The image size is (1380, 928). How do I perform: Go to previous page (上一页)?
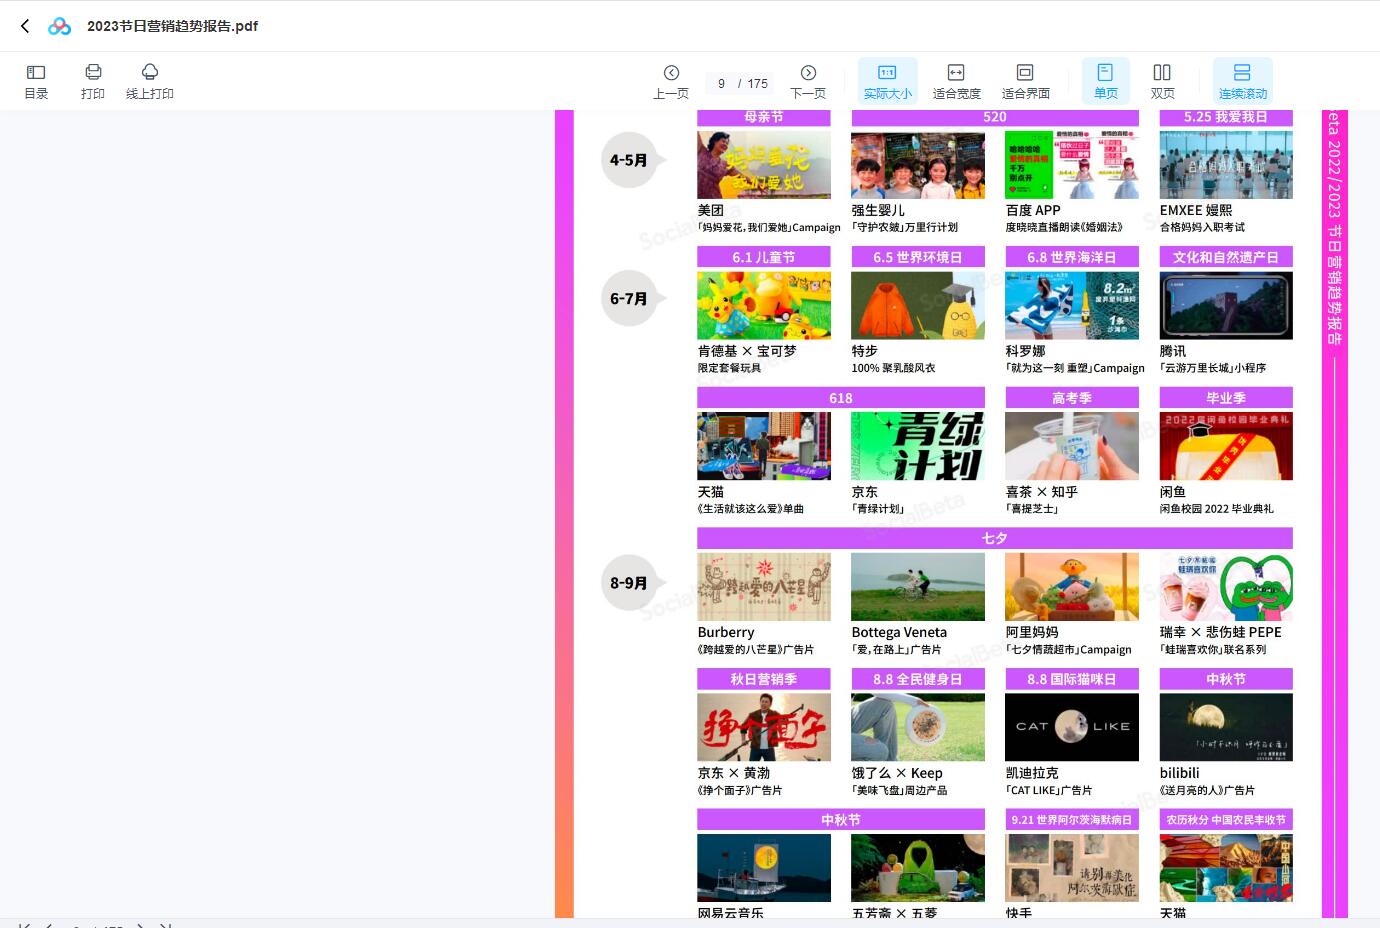(671, 80)
